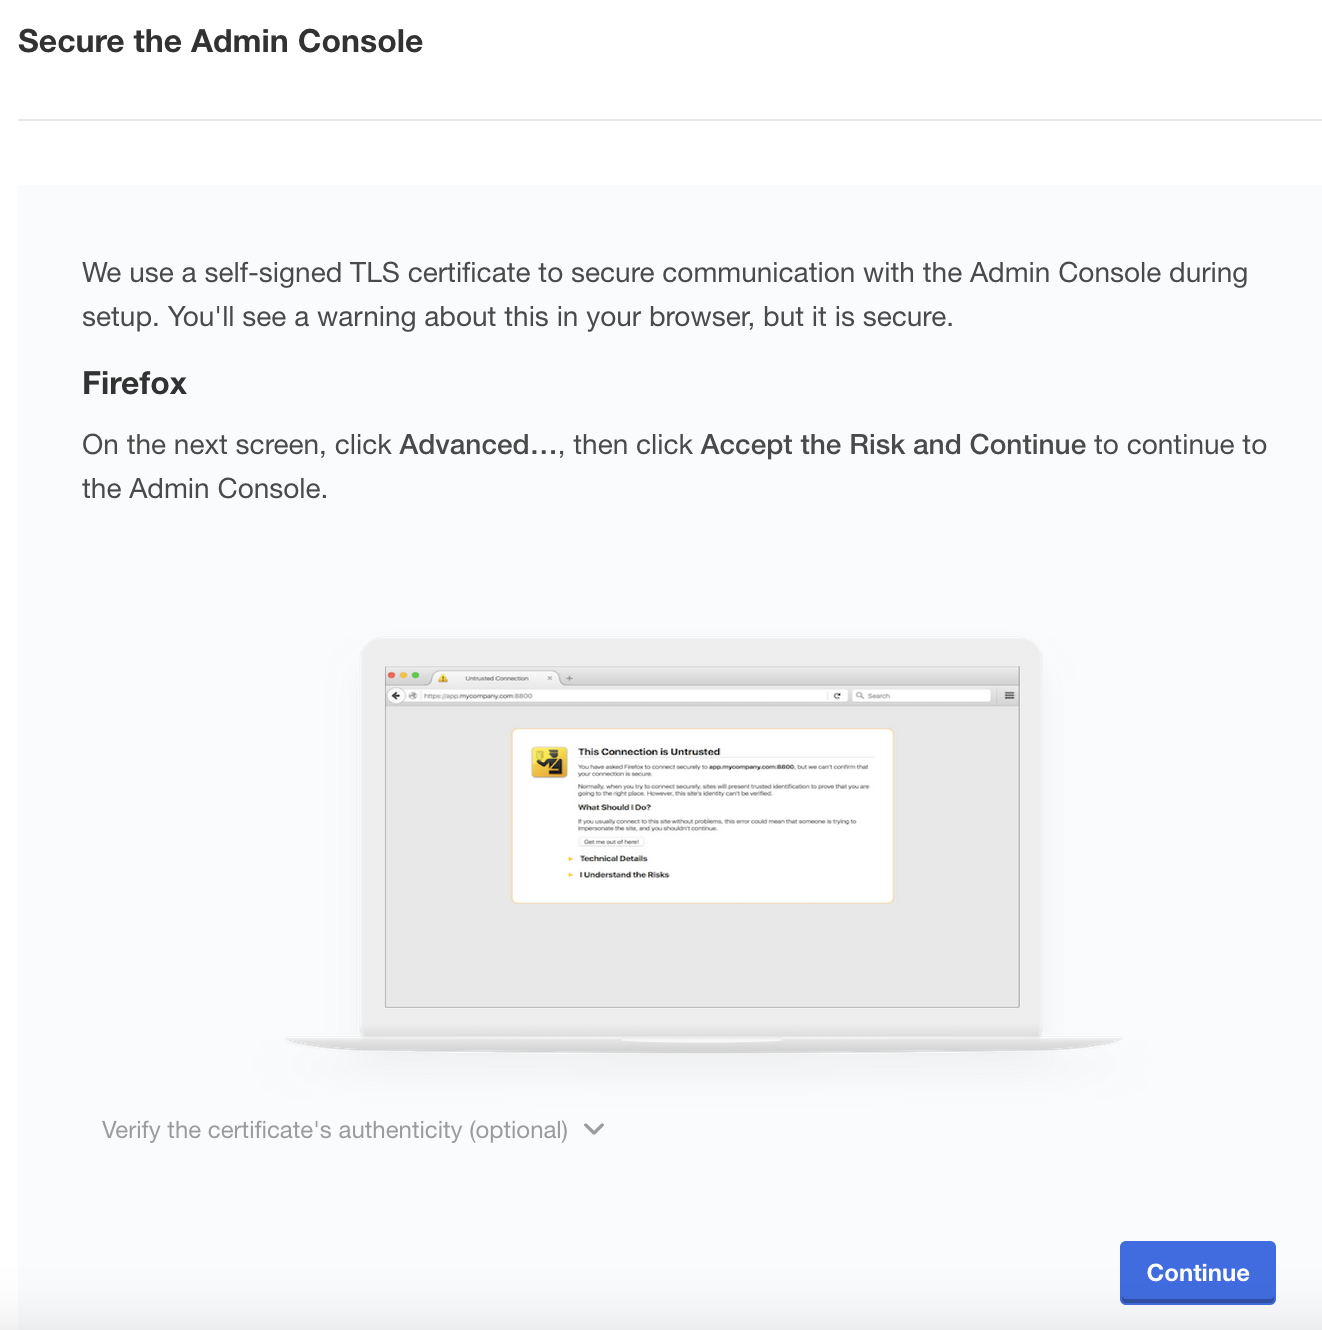
Task: Click the blue Continue button
Action: (1197, 1272)
